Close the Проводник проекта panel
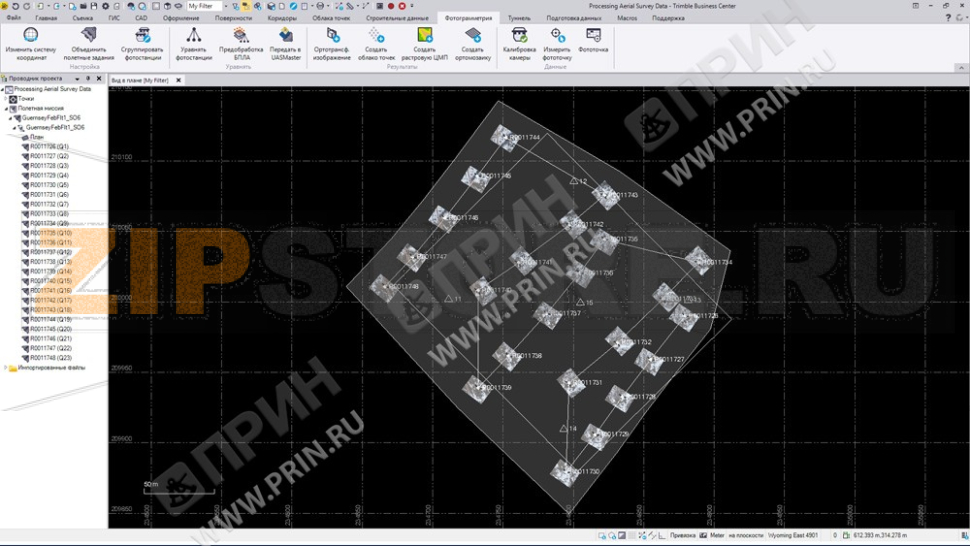The image size is (970, 546). point(99,79)
